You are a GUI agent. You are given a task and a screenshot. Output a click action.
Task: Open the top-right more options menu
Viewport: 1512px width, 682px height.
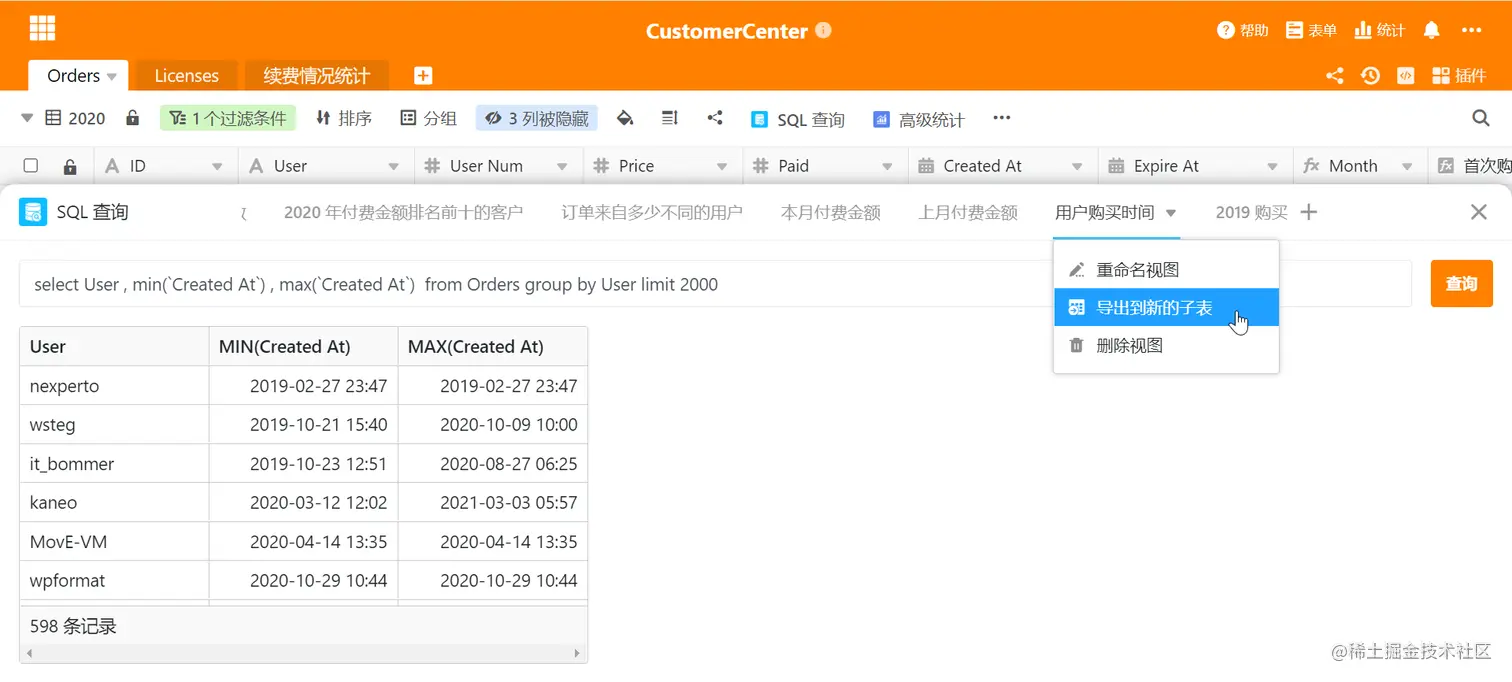coord(1471,30)
